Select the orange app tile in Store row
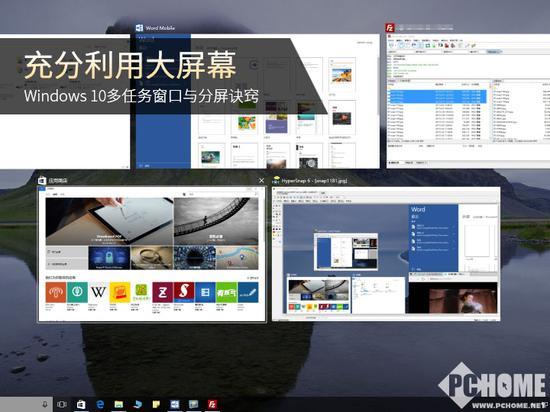Viewport: 550px width, 412px height. tap(56, 292)
